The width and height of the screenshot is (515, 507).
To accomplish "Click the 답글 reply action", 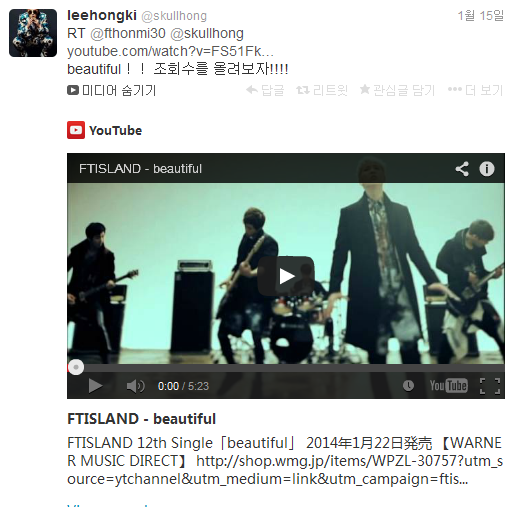I will pyautogui.click(x=265, y=90).
